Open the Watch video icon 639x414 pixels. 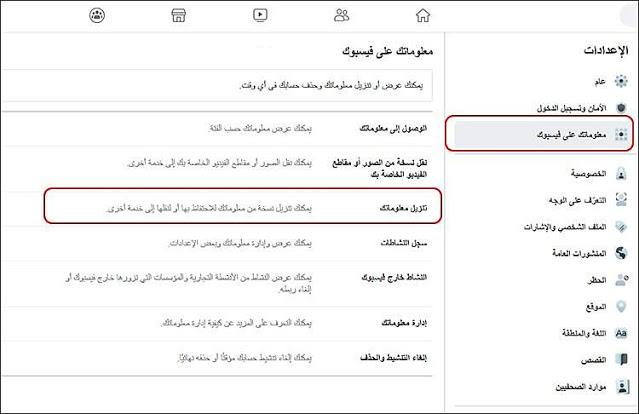pos(261,15)
